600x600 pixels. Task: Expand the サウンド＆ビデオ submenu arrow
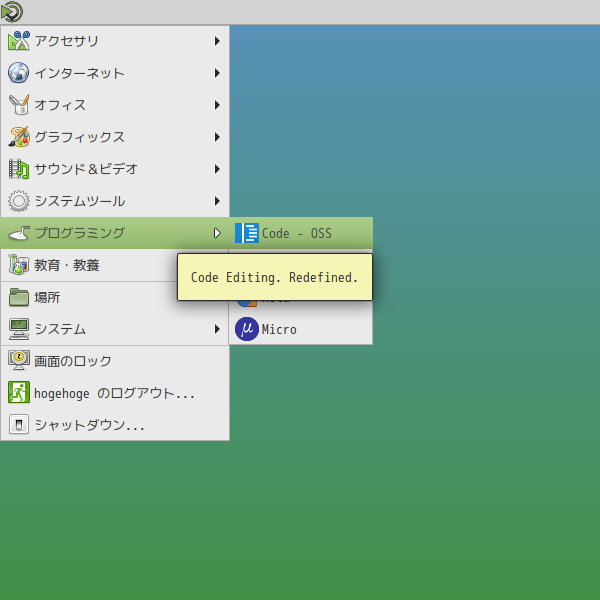coord(217,169)
